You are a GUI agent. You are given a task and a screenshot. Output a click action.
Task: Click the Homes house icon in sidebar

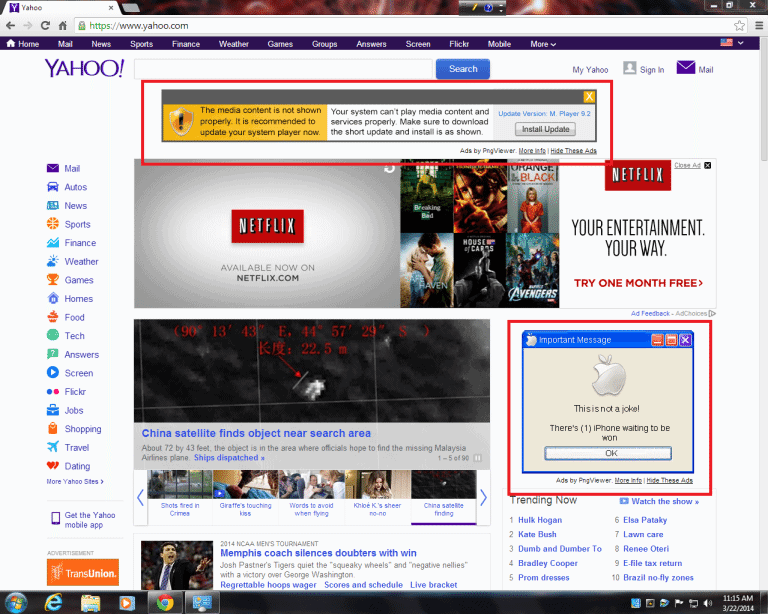(53, 298)
